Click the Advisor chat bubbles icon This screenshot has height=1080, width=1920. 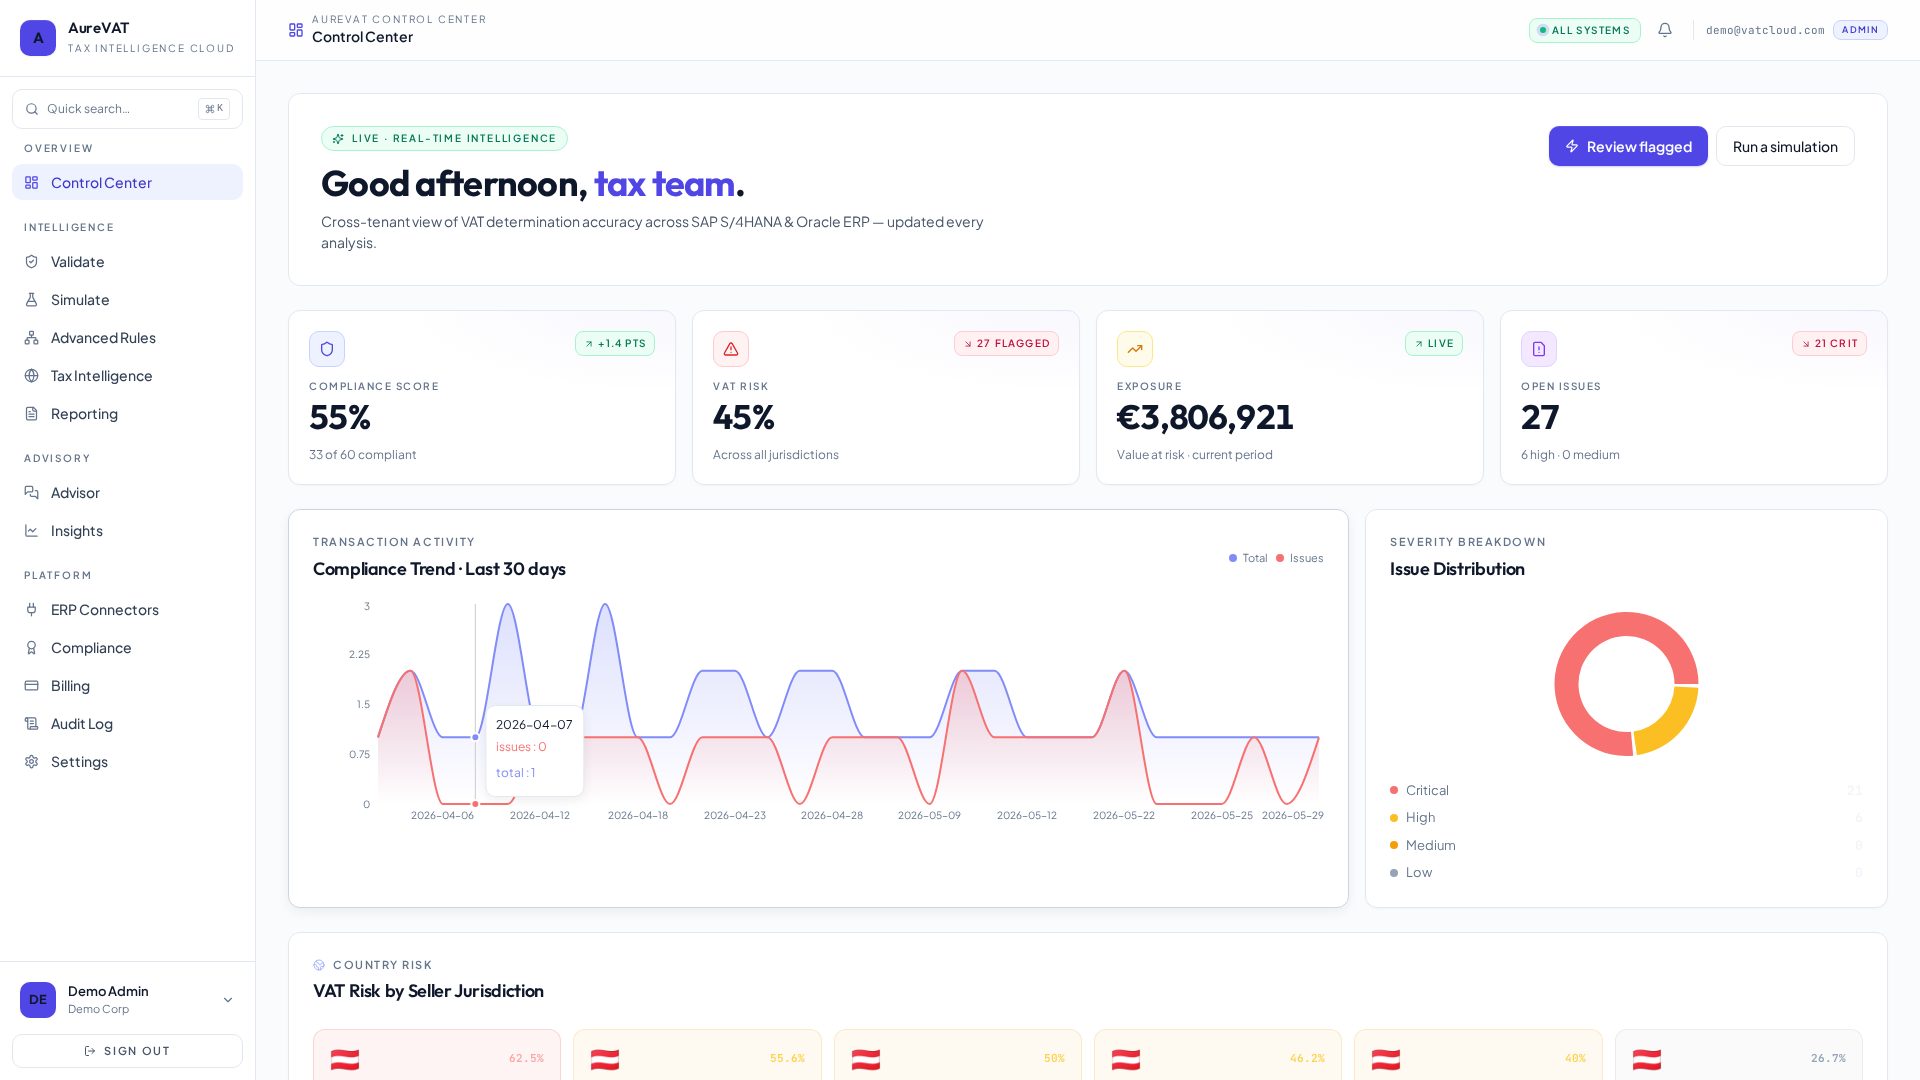click(x=32, y=493)
